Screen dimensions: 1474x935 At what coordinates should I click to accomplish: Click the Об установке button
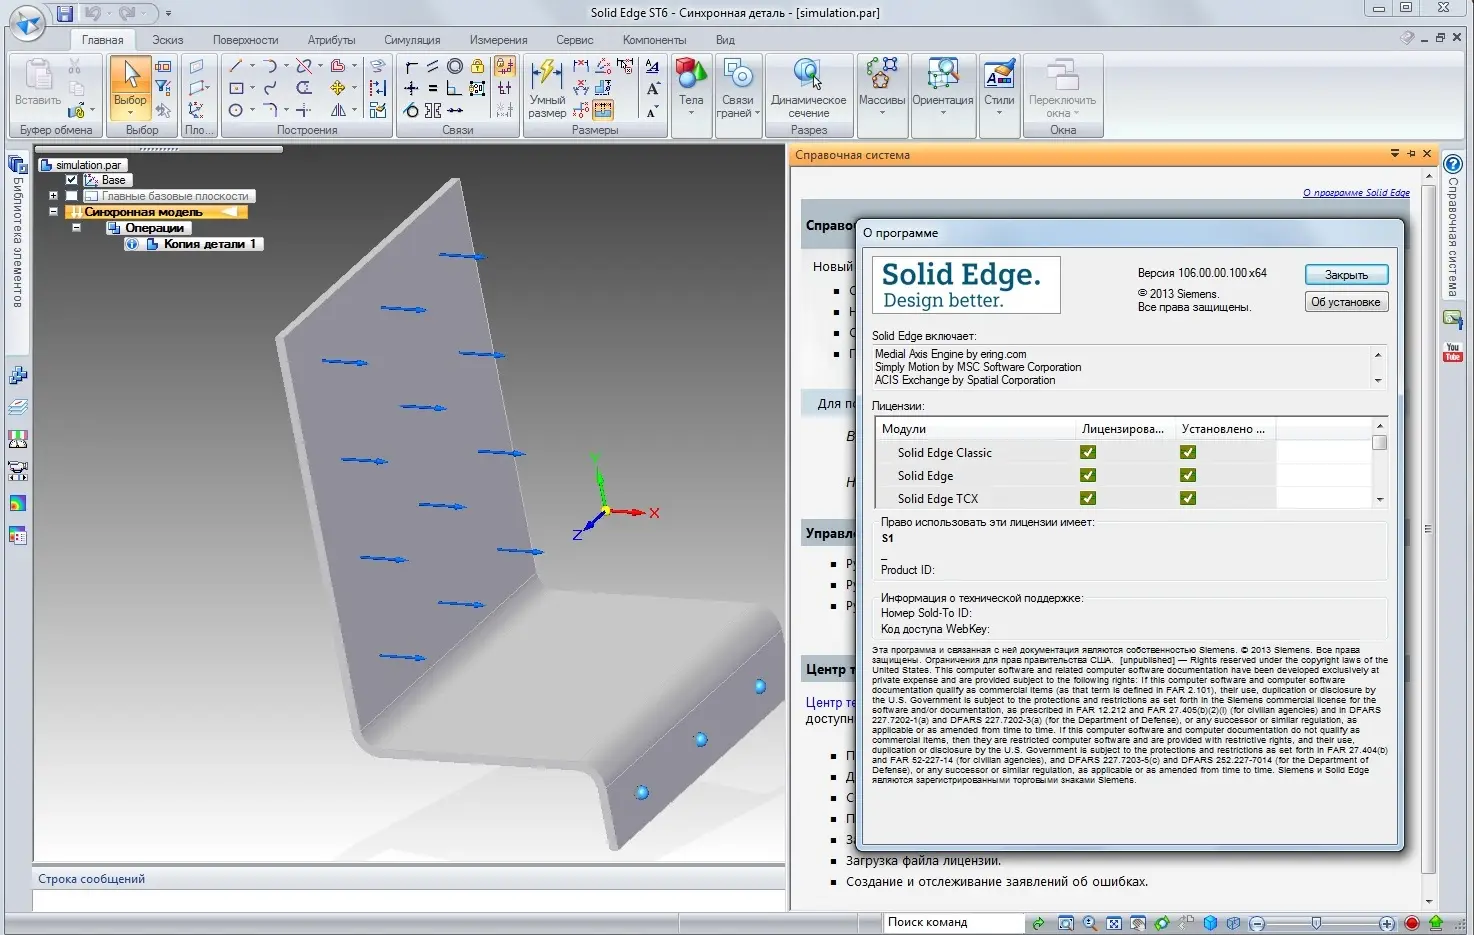(1345, 302)
